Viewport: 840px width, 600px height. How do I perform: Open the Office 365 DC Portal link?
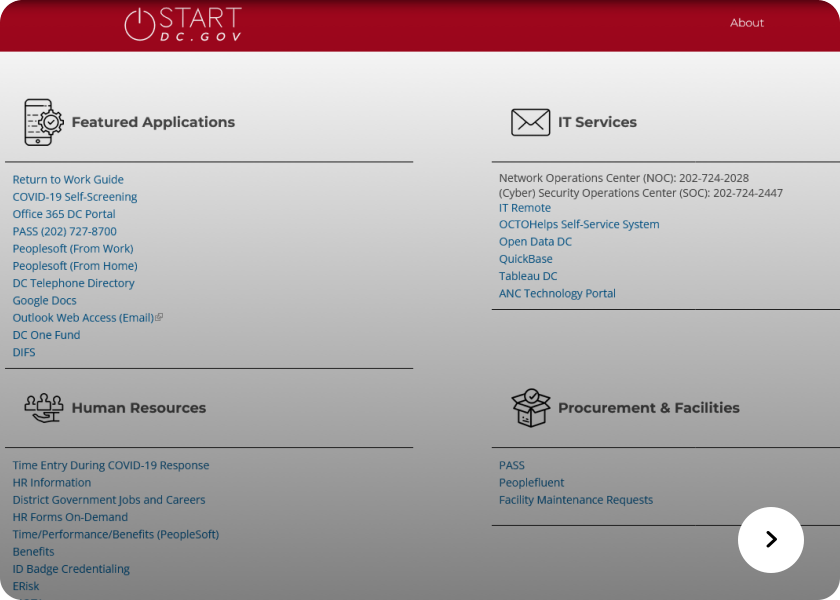point(64,214)
